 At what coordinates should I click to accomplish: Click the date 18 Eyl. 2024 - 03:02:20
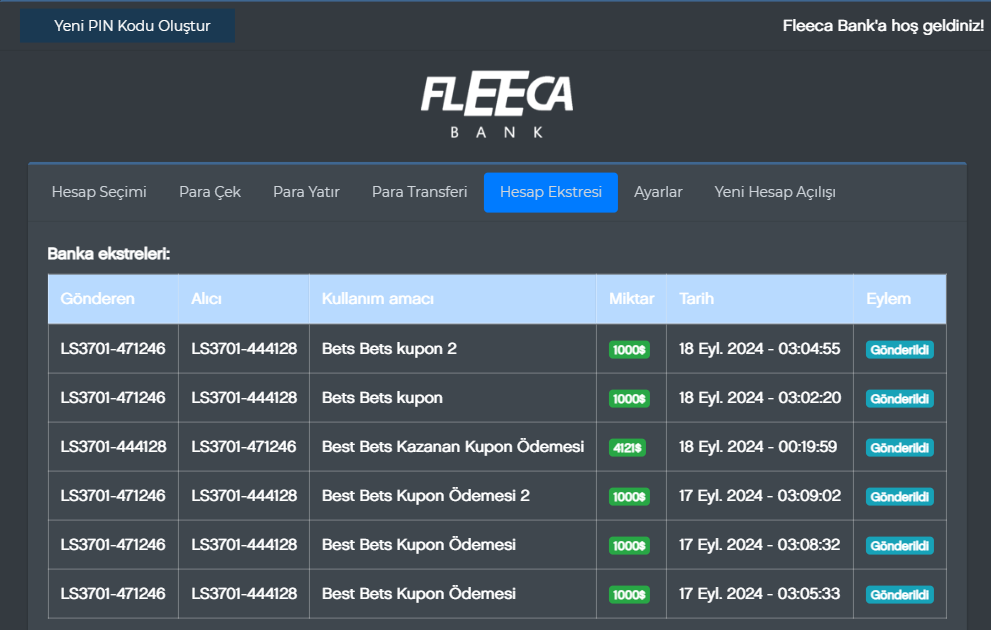pos(759,398)
